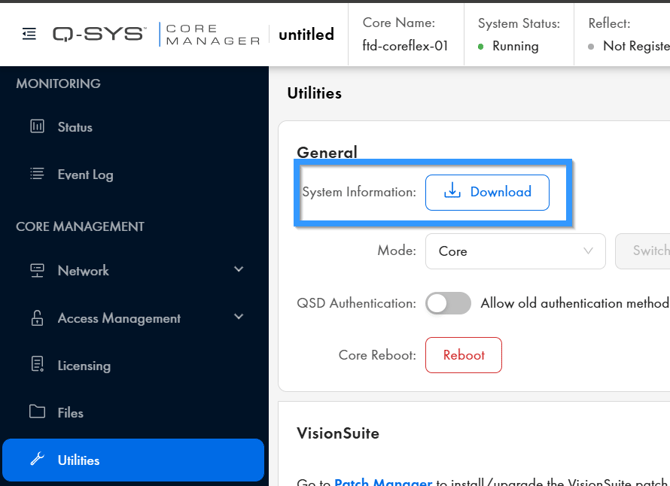Download the System Information file

point(487,192)
